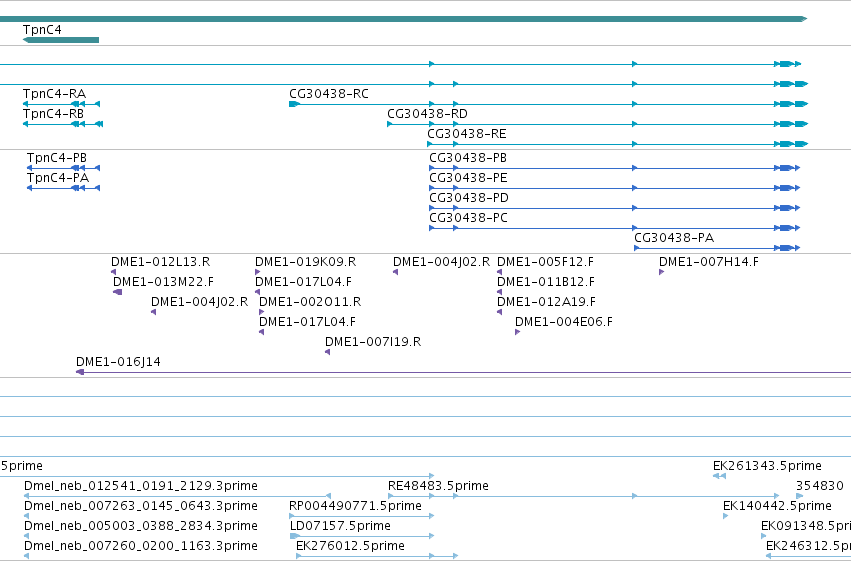Select EST LD07157.5prime
The height and width of the screenshot is (561, 851).
coord(340,526)
